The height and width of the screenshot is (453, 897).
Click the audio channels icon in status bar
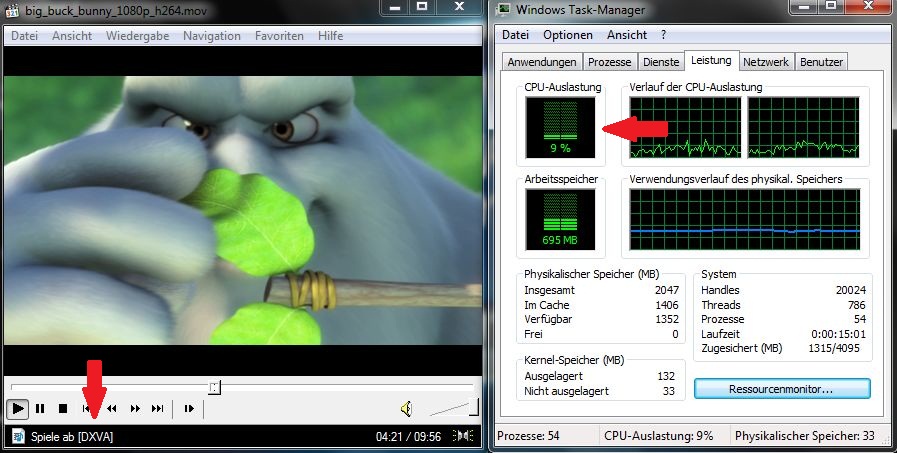pos(463,436)
